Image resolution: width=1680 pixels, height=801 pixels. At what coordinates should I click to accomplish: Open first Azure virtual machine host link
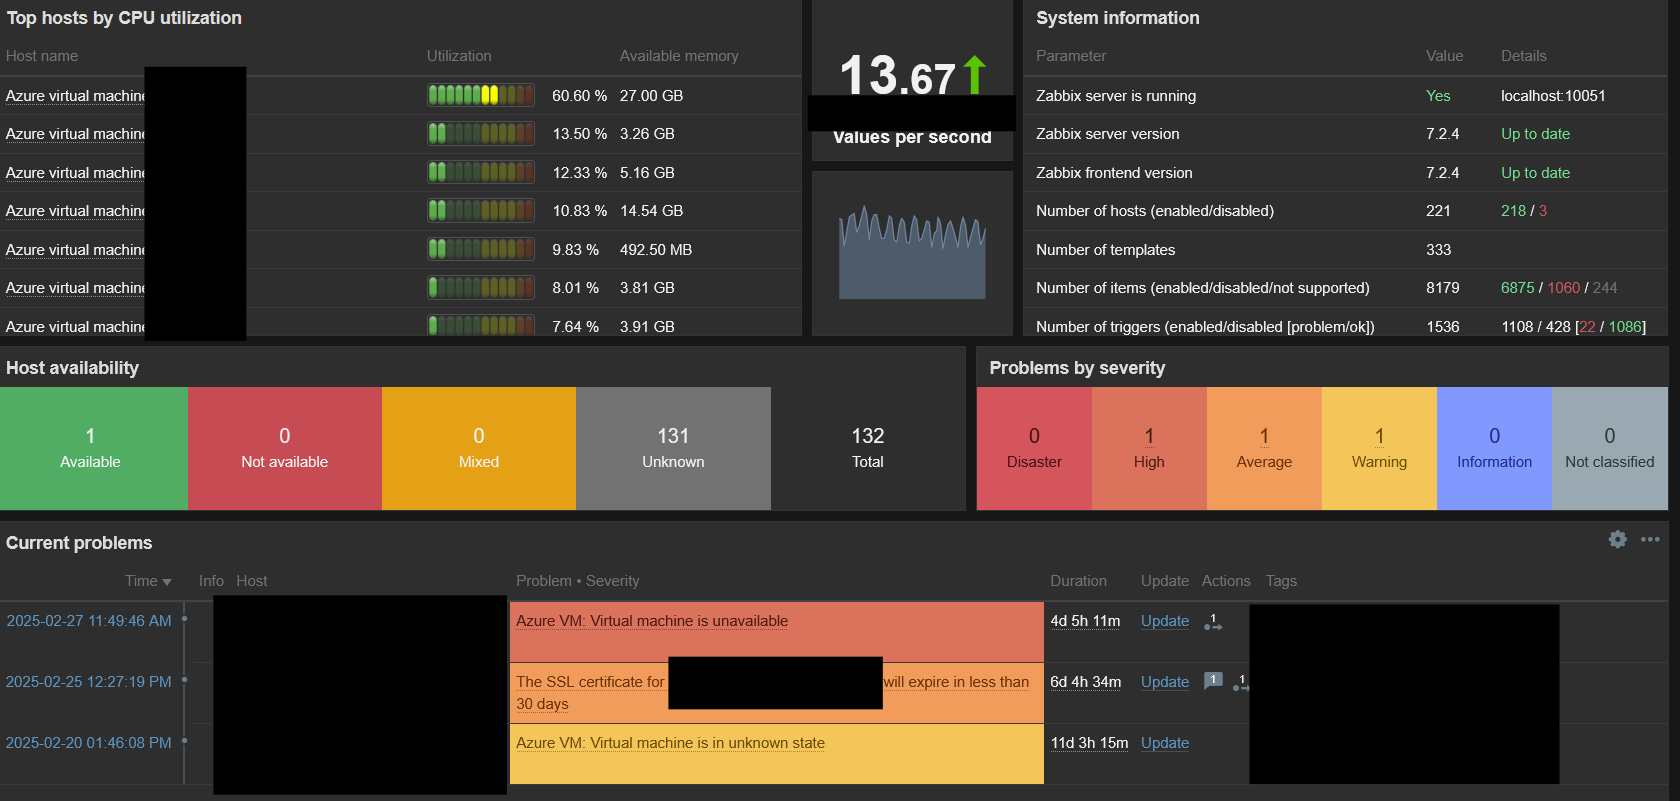coord(75,96)
